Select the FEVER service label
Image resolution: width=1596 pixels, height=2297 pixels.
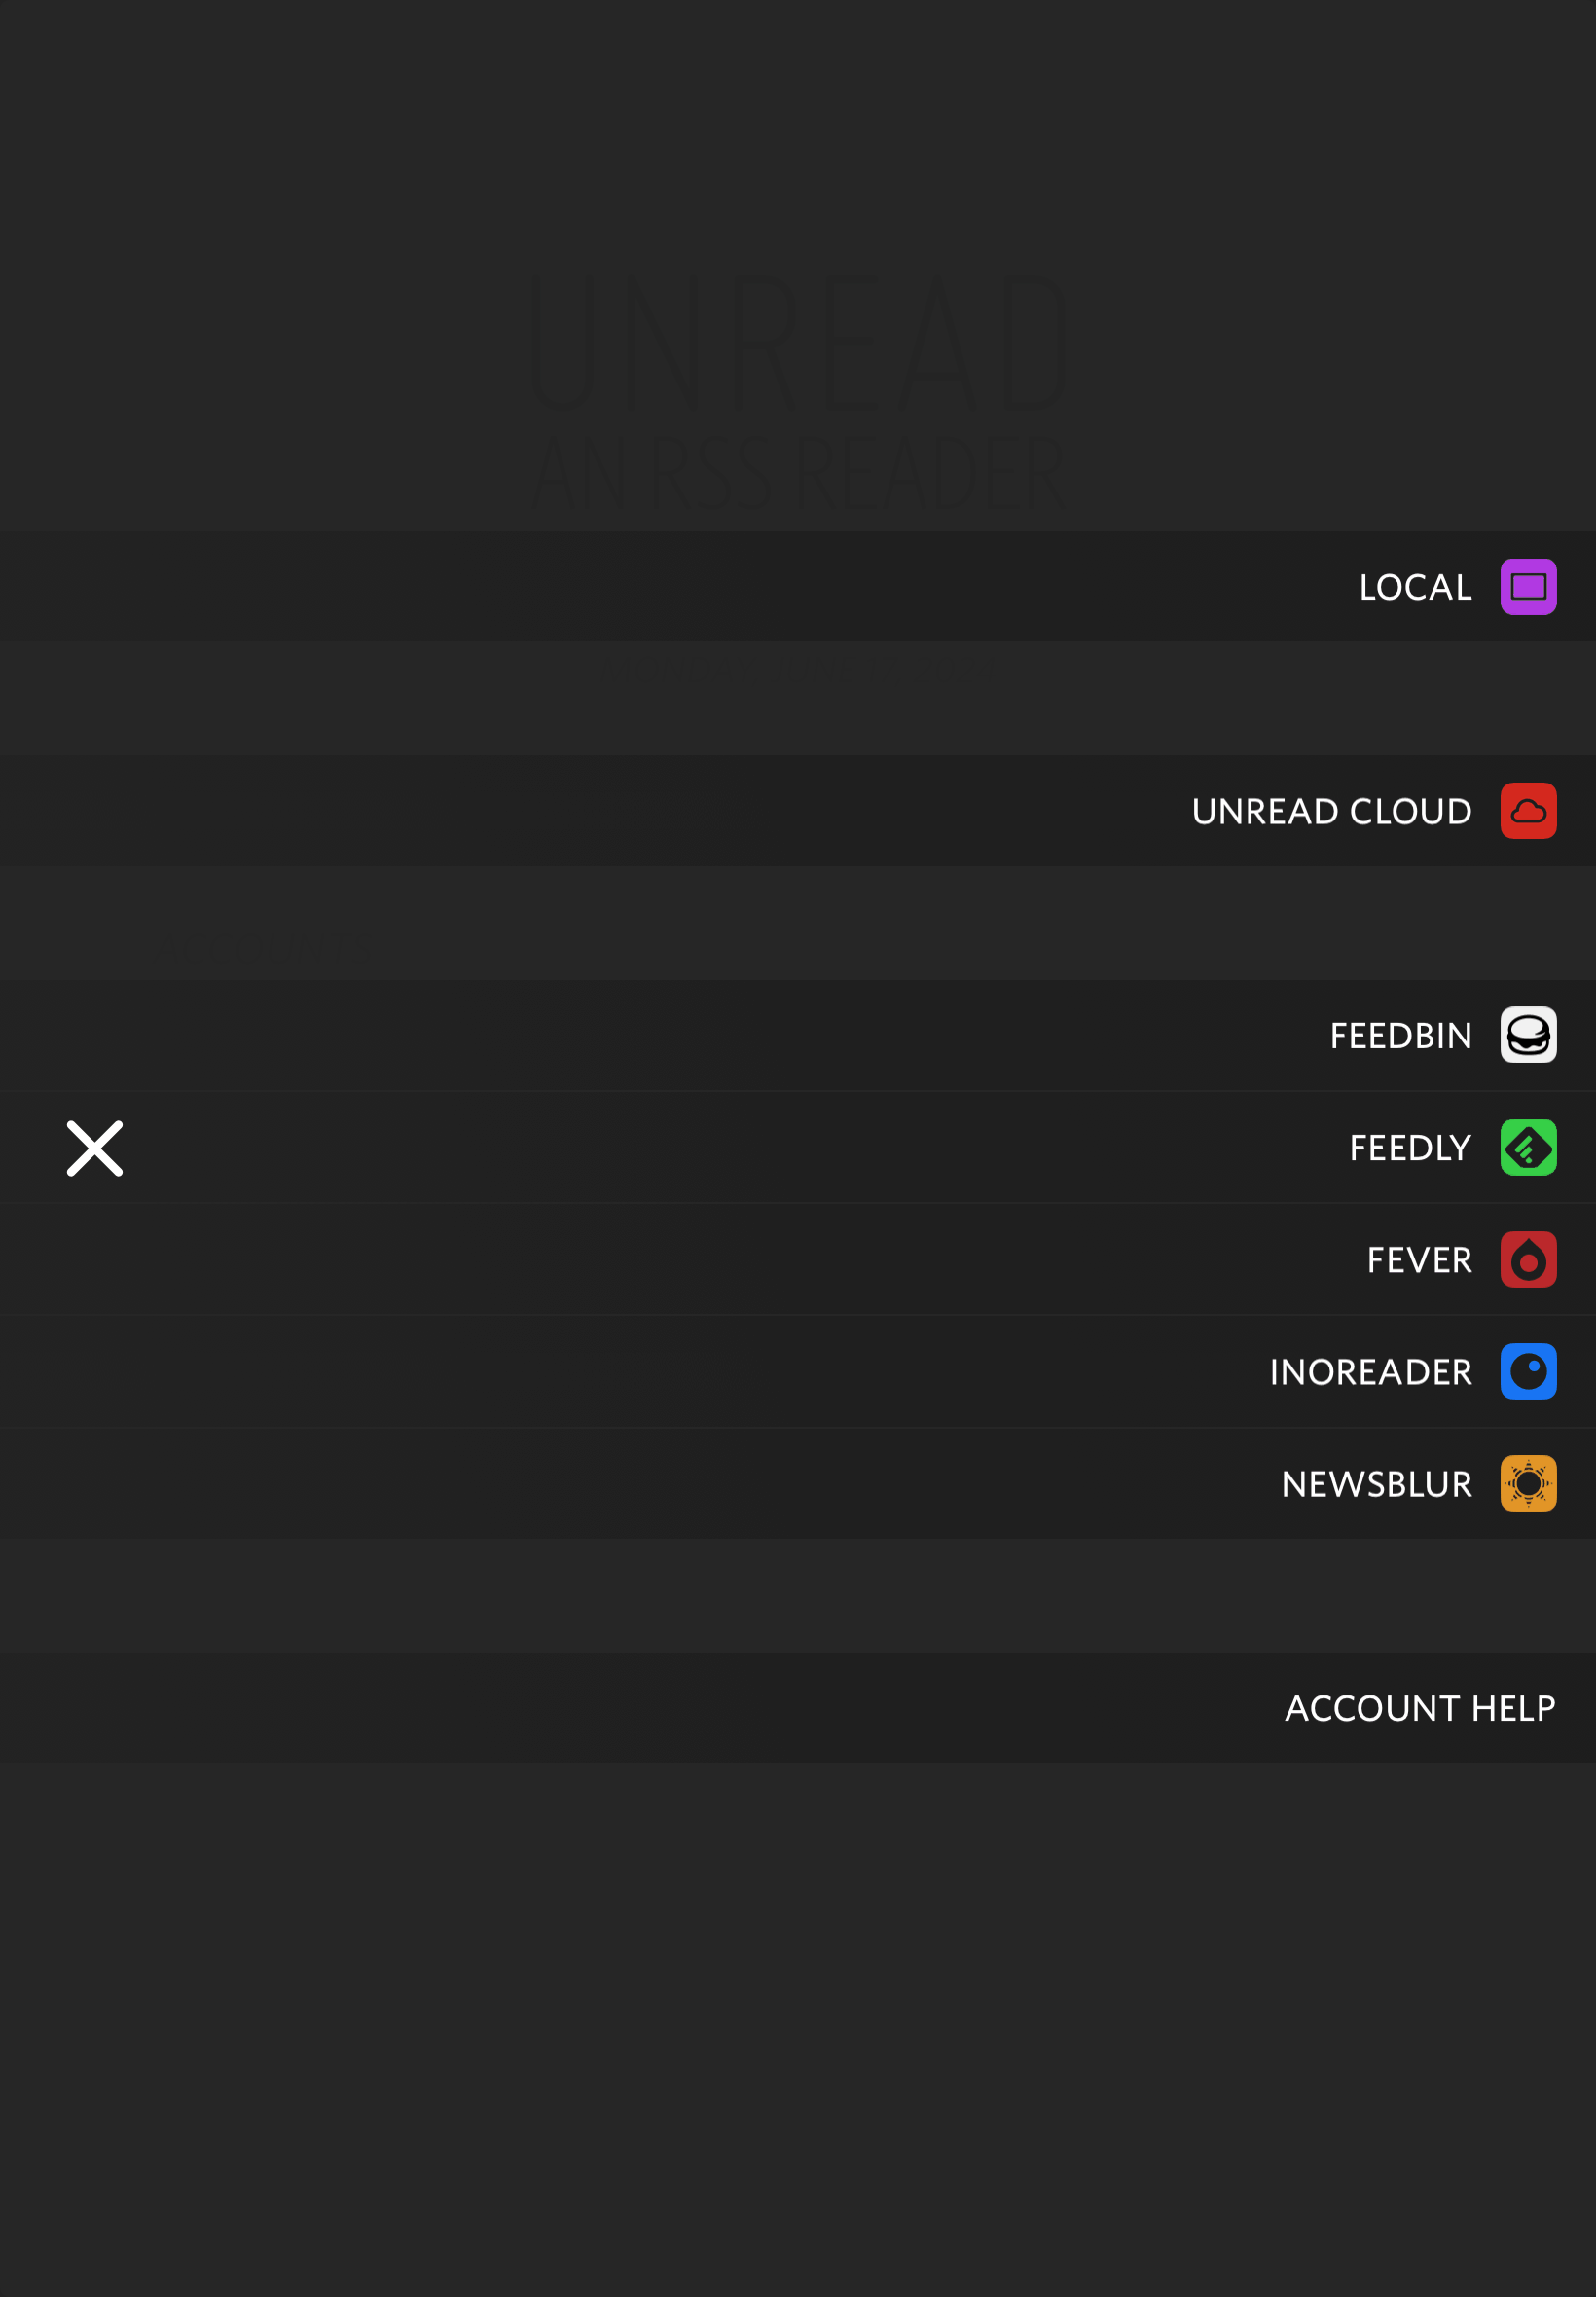pyautogui.click(x=1419, y=1260)
